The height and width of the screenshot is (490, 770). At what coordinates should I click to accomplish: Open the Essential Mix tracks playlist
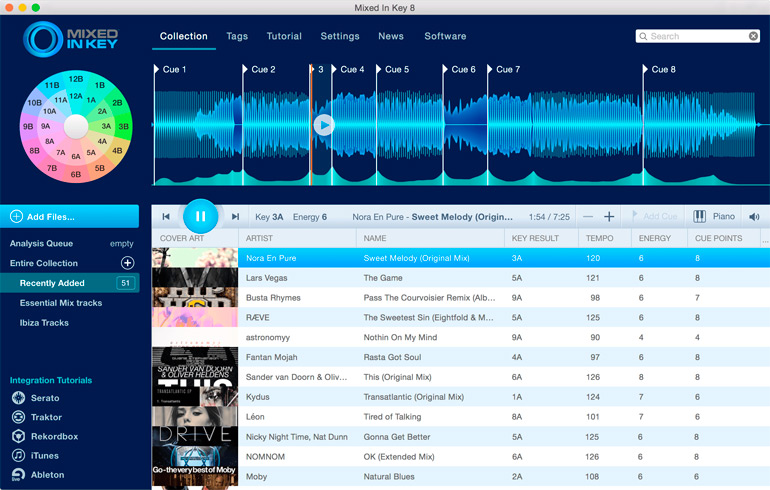pos(61,303)
